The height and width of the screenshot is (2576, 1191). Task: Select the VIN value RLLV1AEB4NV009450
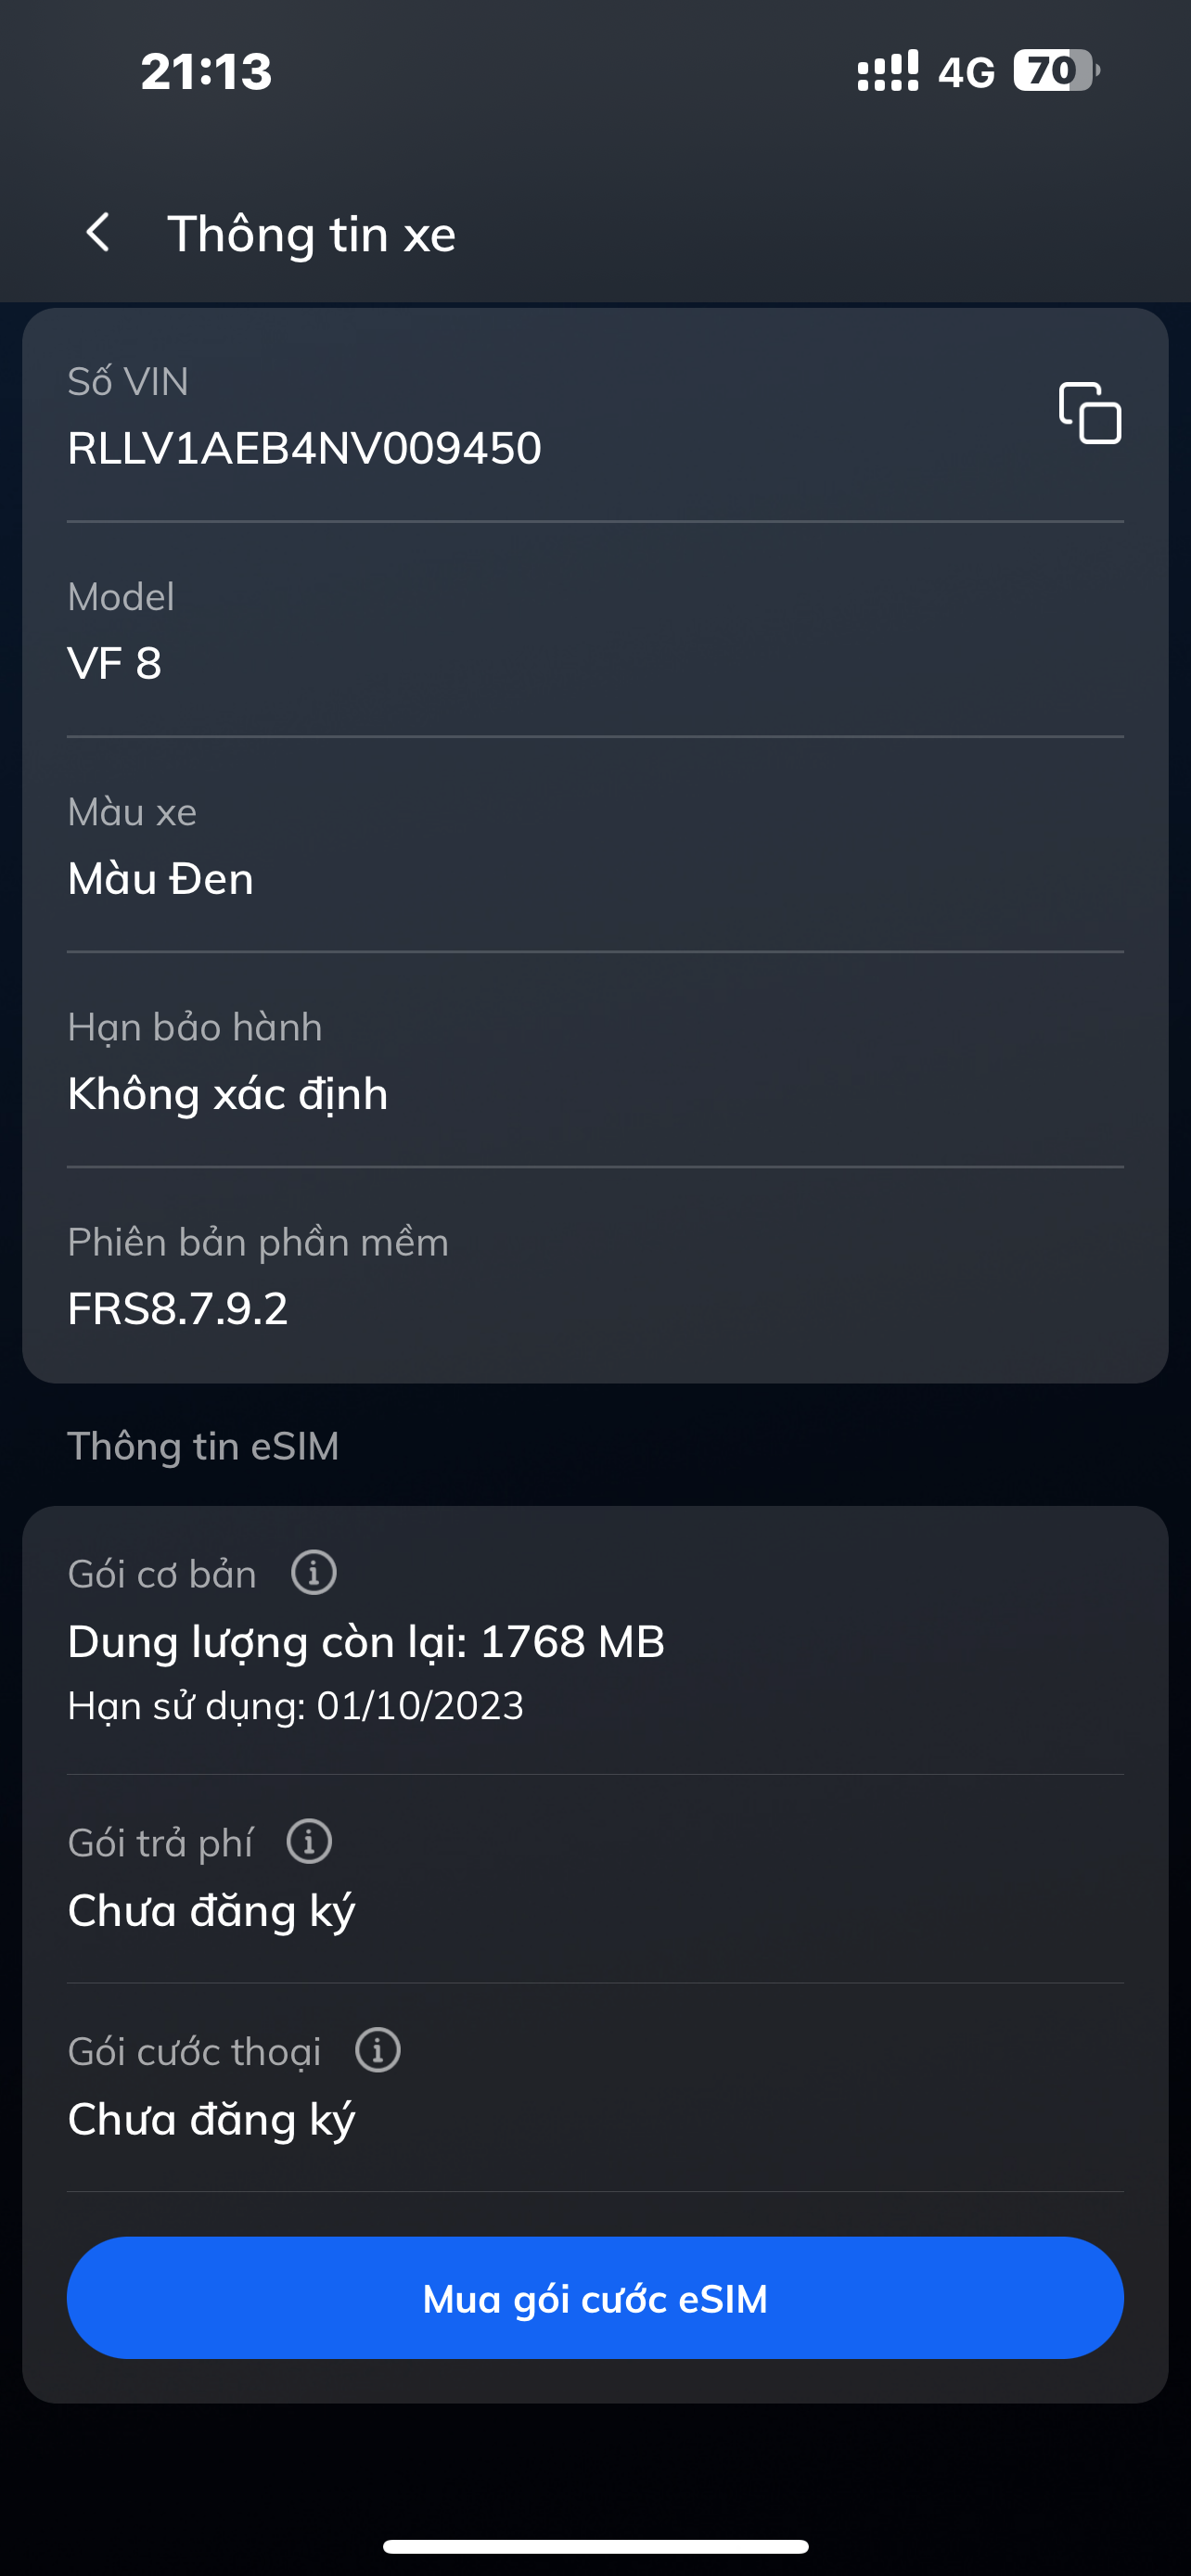coord(304,448)
